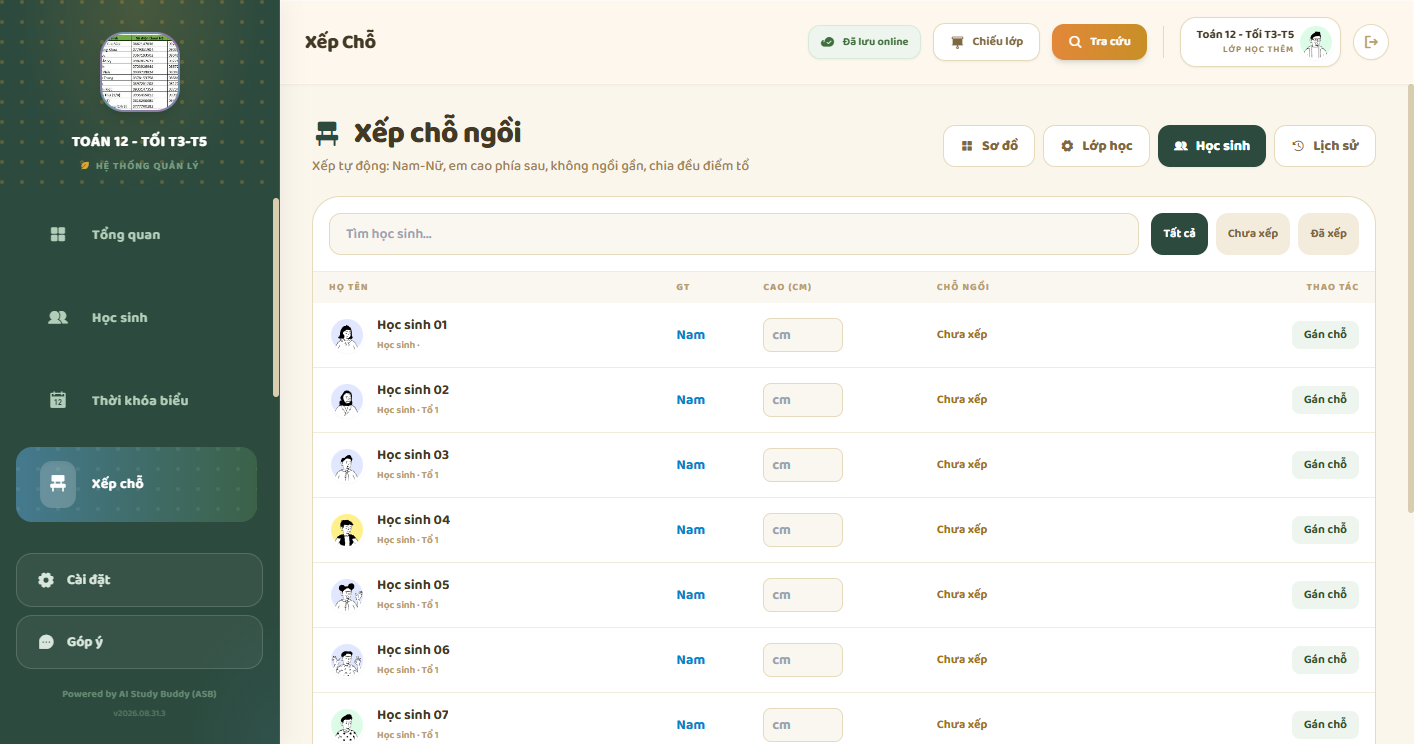Image resolution: width=1414 pixels, height=744 pixels.
Task: Click the Học sinh sidebar people icon
Action: [58, 317]
